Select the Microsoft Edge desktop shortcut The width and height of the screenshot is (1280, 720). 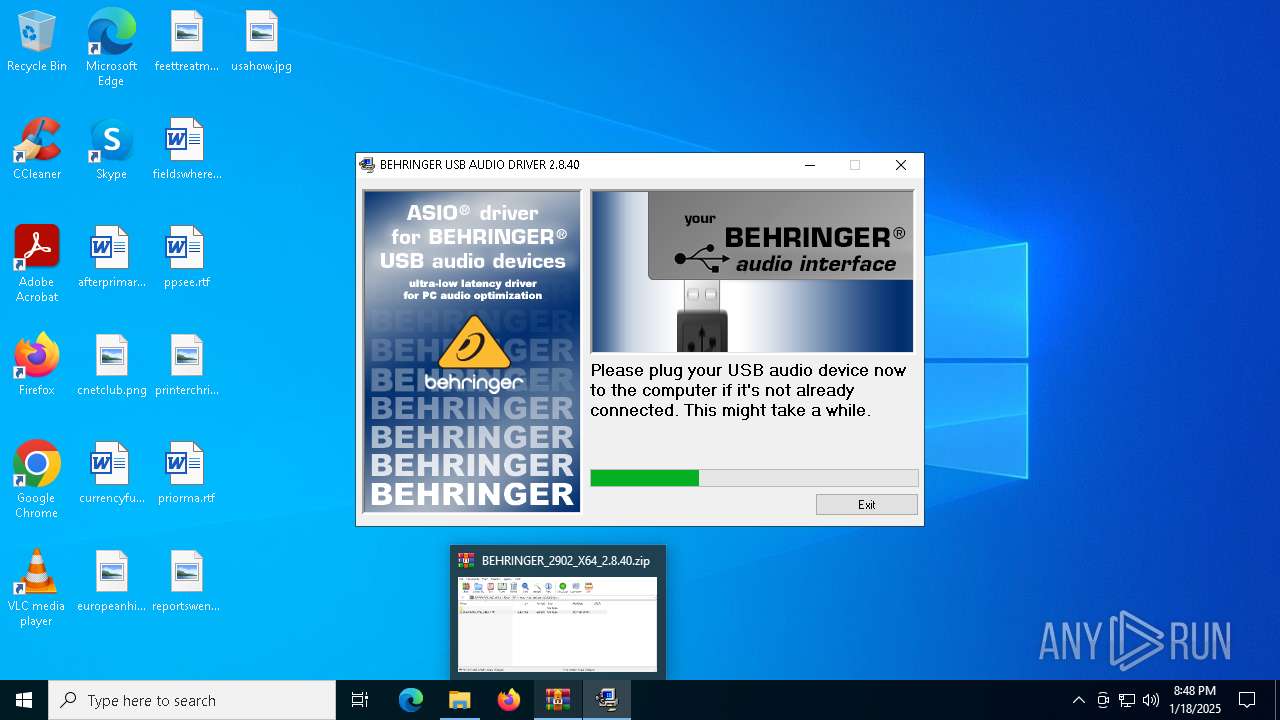click(x=111, y=48)
